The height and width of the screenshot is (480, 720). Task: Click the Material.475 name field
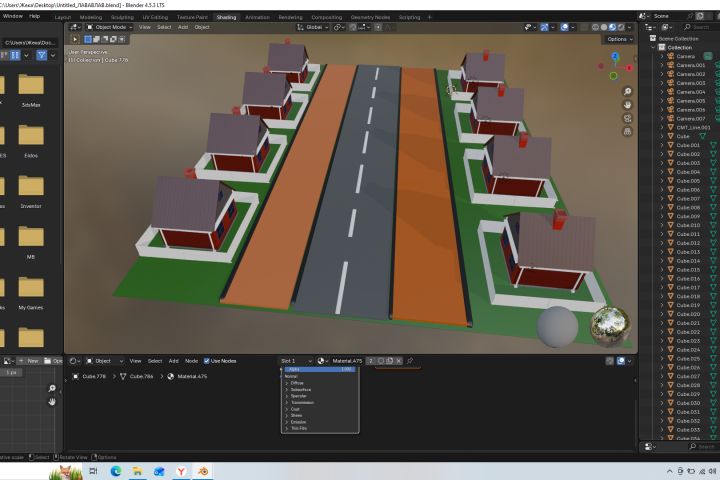point(346,361)
